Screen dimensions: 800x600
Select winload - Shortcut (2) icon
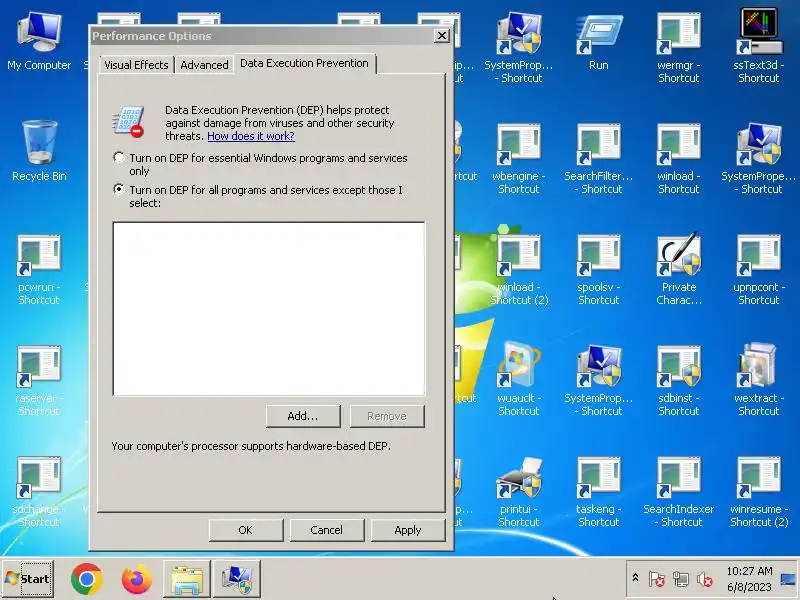(x=518, y=269)
